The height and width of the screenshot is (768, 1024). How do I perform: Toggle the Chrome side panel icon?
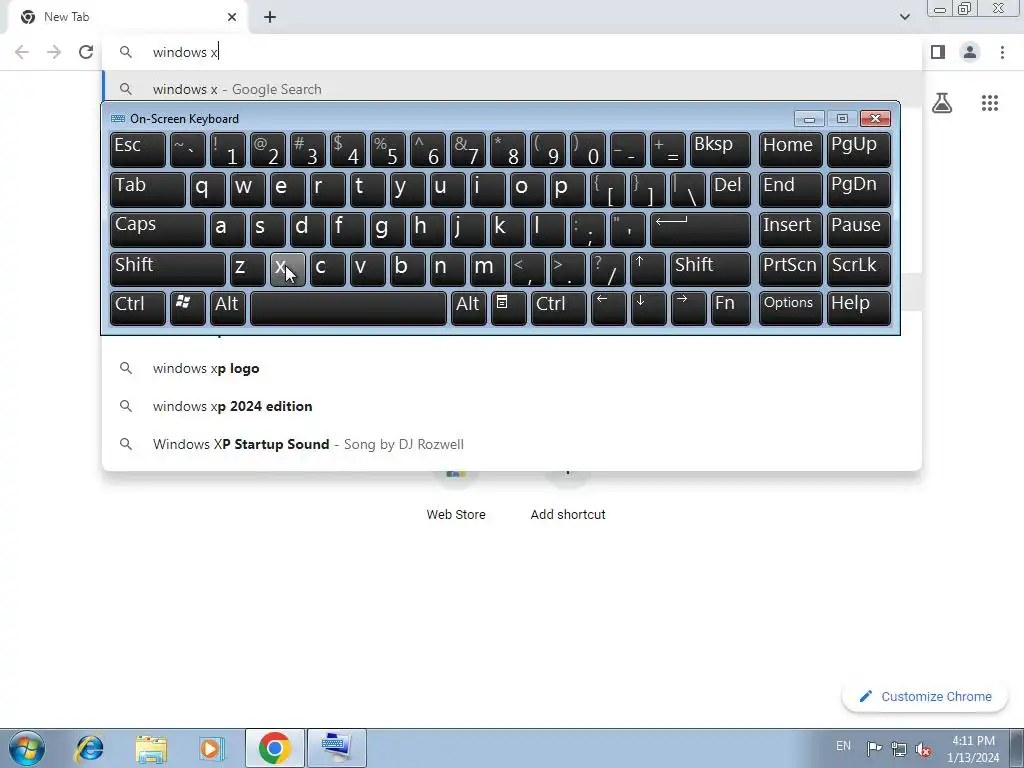tap(938, 52)
